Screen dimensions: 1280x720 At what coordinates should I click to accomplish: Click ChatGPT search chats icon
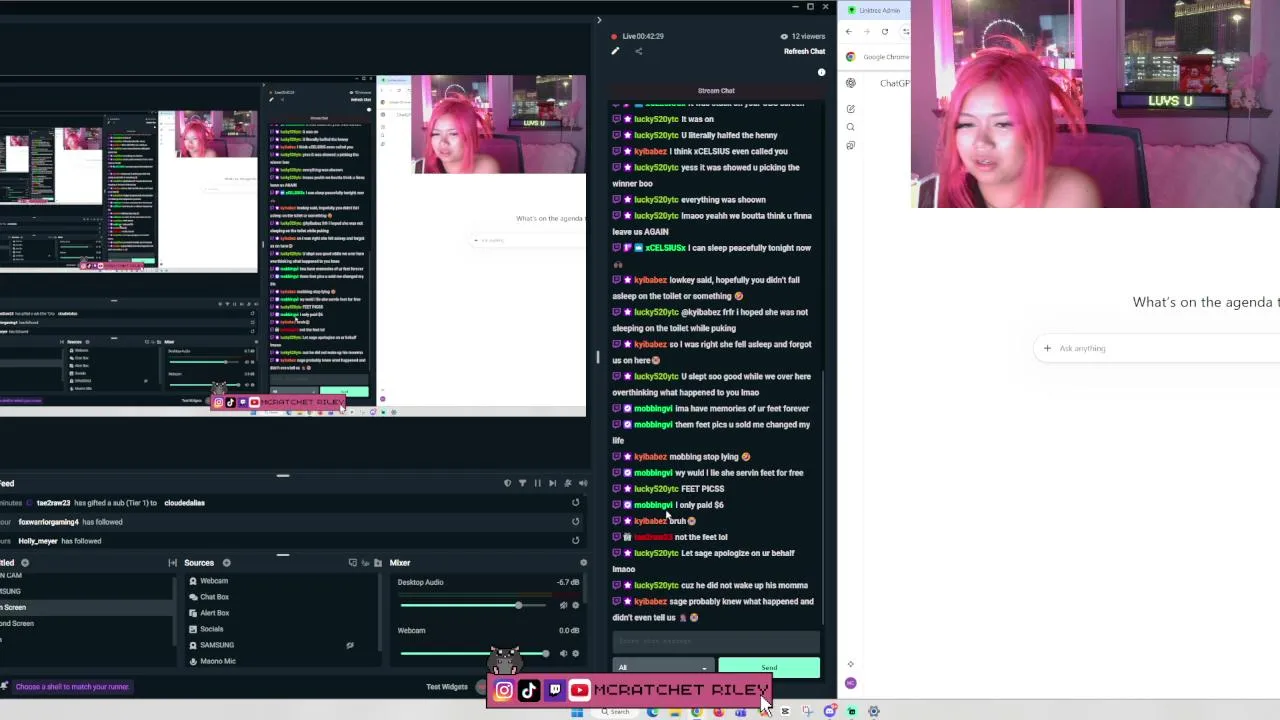(x=851, y=127)
